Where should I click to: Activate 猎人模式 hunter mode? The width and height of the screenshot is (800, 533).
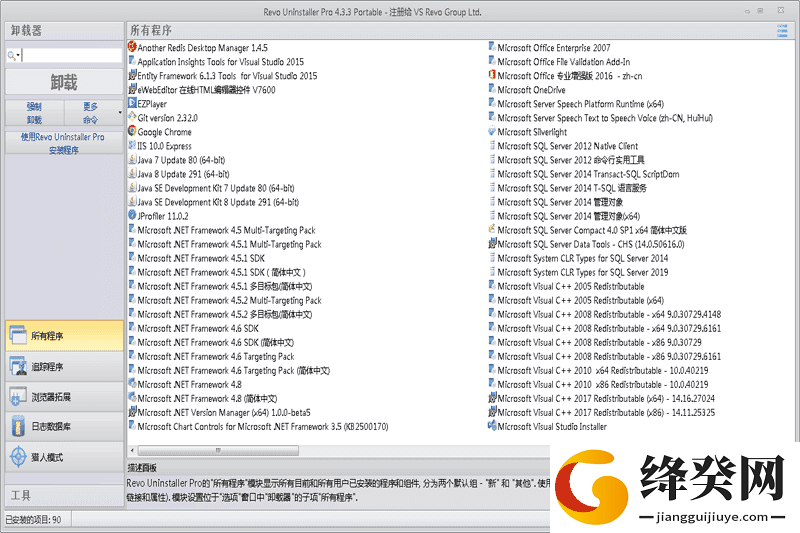coord(64,457)
